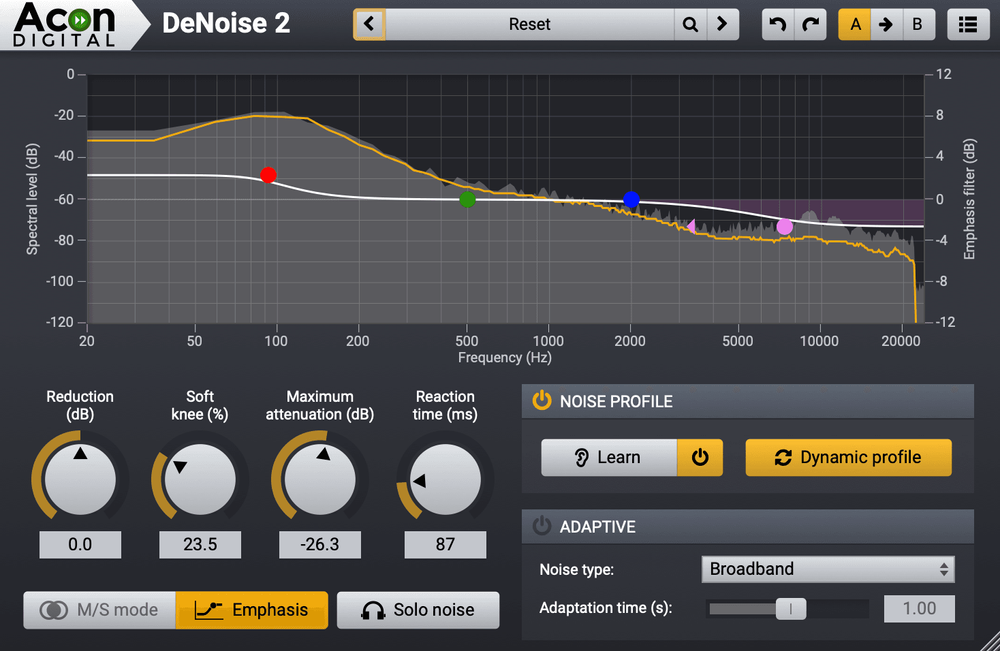Click the undo arrow icon
1000x651 pixels.
777,24
